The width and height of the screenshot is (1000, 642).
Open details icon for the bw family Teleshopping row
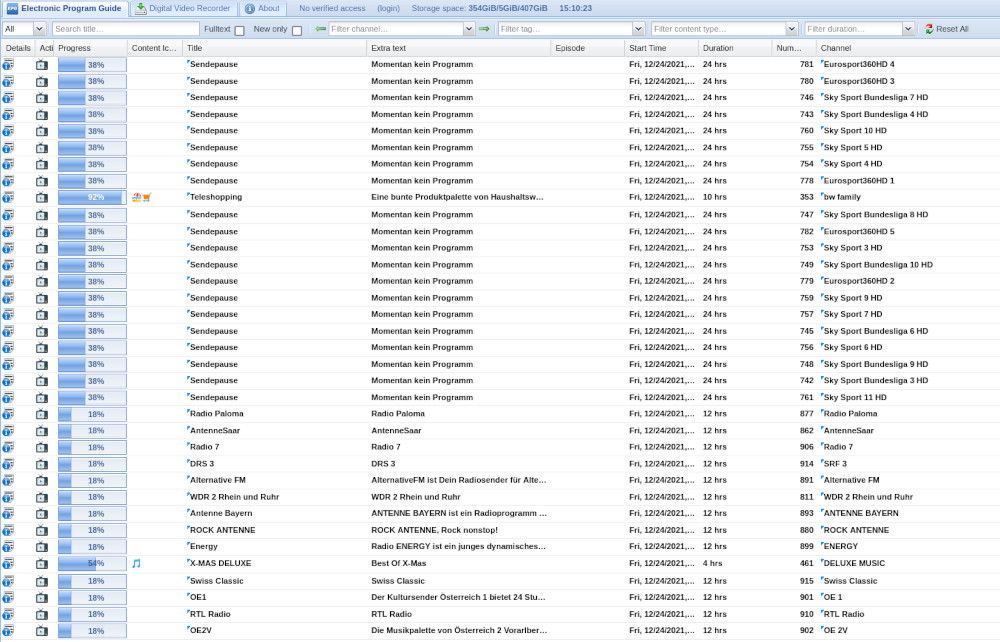(8, 198)
